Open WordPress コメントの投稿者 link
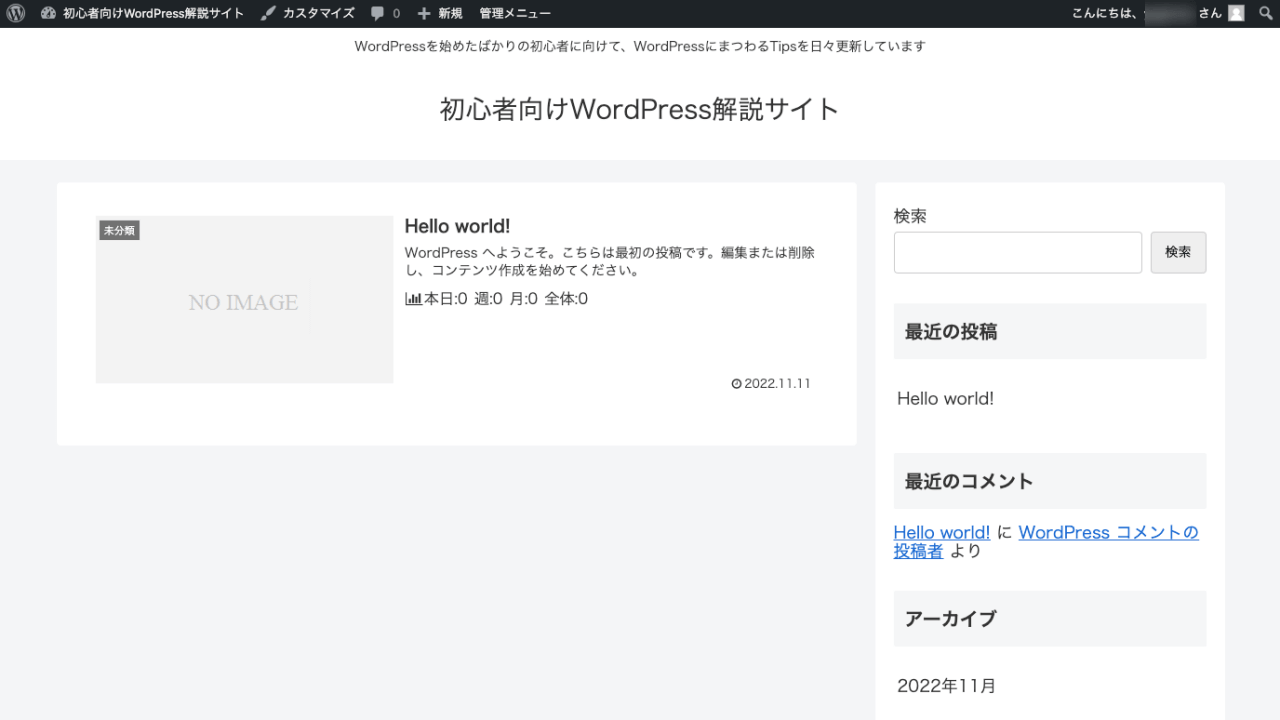The height and width of the screenshot is (720, 1280). pyautogui.click(x=1046, y=541)
